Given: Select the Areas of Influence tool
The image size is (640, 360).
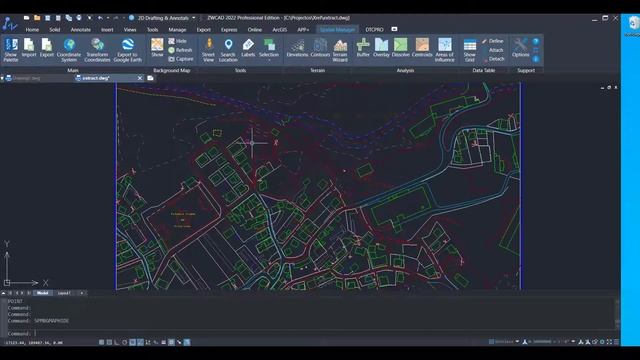Looking at the screenshot, I should tap(444, 50).
